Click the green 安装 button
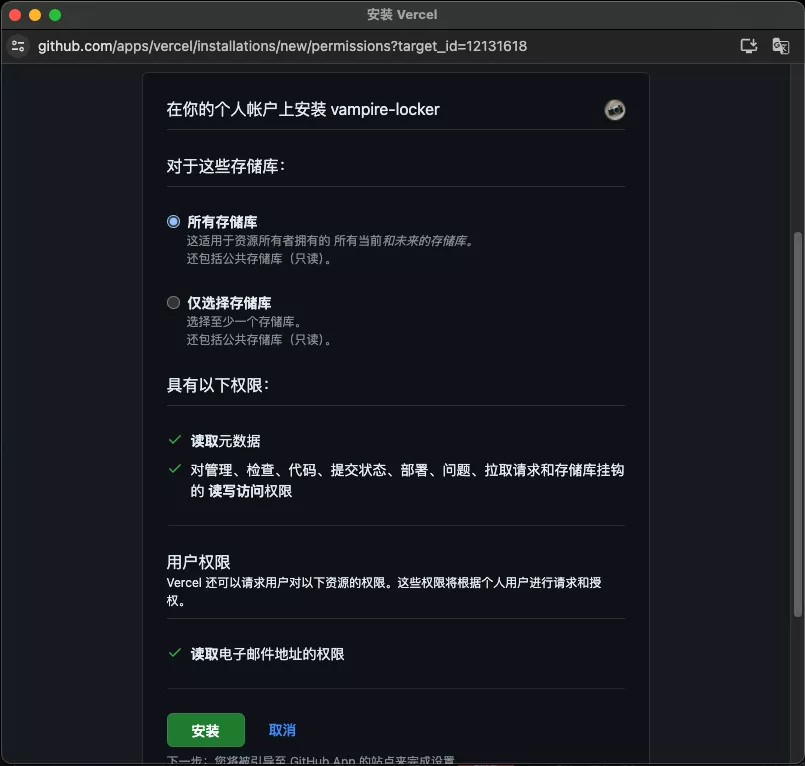Viewport: 805px width, 766px height. point(205,730)
